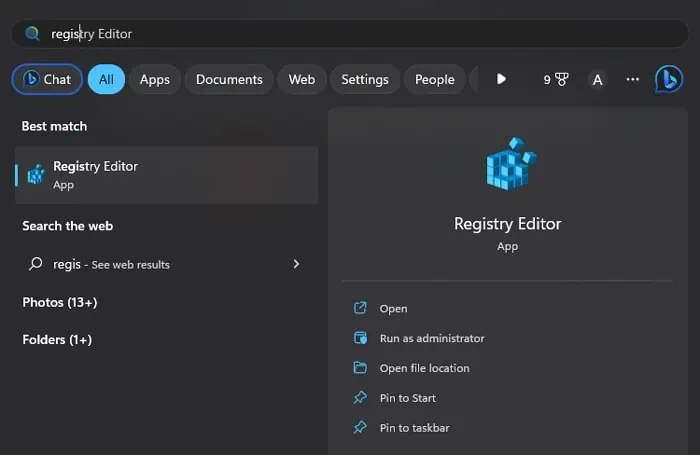The image size is (700, 455).
Task: Click the magnifier icon beside regis web result
Action: coord(36,264)
